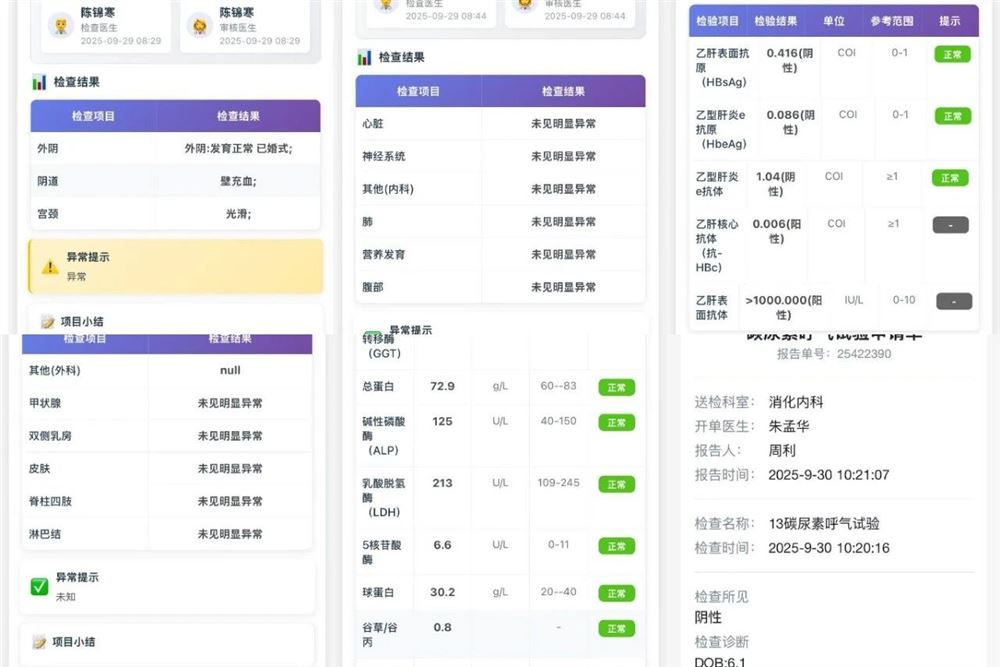Select the 提示 column header
This screenshot has width=1000, height=667.
pyautogui.click(x=950, y=21)
